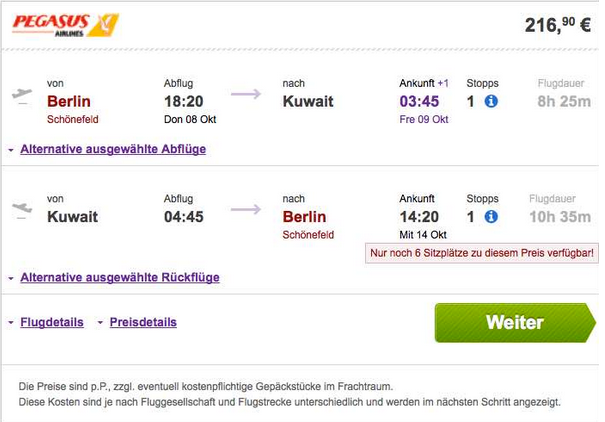Click the return arrival time 14:20
Image resolution: width=605 pixels, height=422 pixels.
(x=419, y=217)
